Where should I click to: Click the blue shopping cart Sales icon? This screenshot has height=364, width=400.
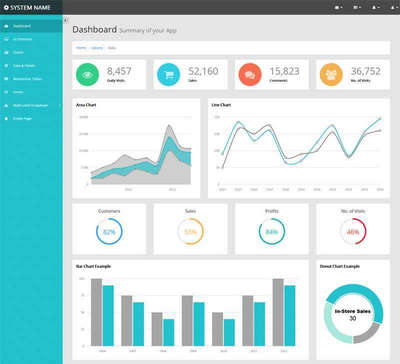(x=169, y=75)
